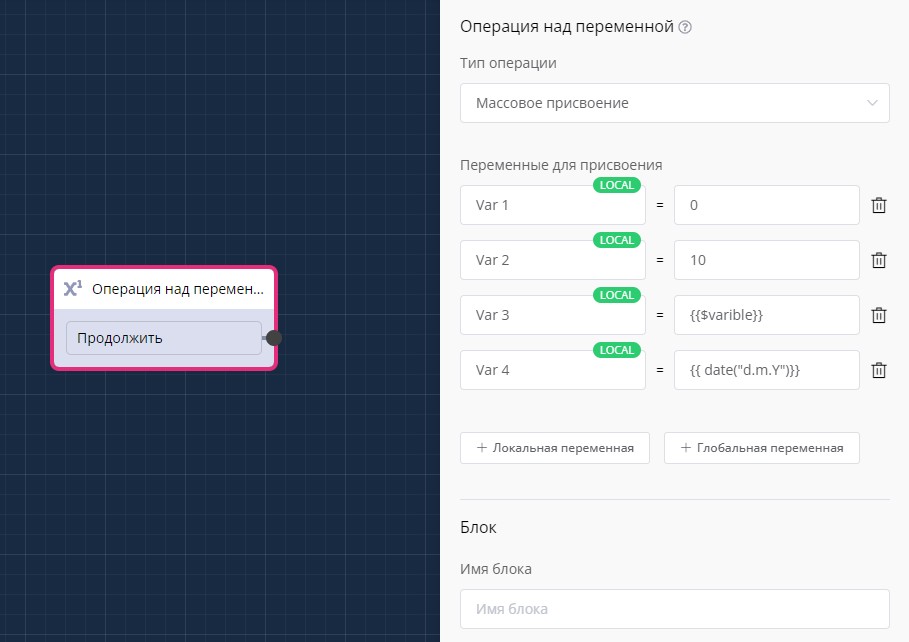Click the X¹ variable icon on node
The image size is (909, 642).
coord(72,289)
